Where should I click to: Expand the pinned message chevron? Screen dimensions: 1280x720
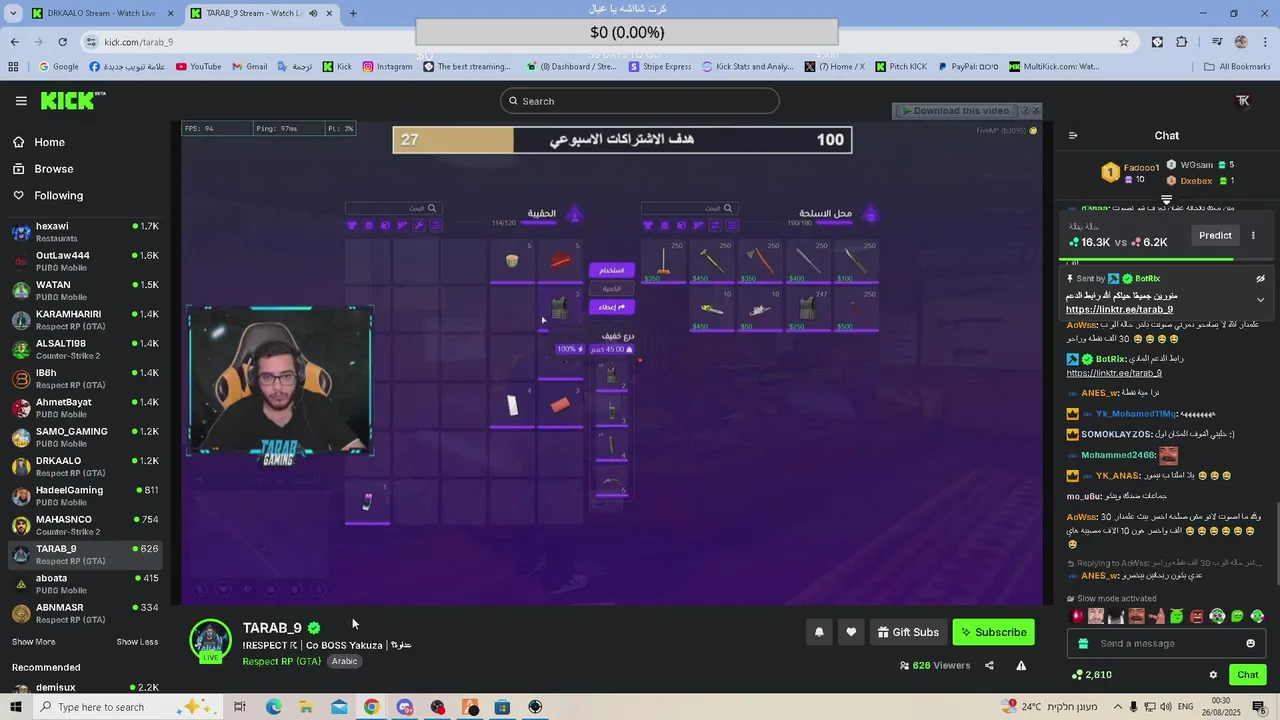pyautogui.click(x=1260, y=300)
